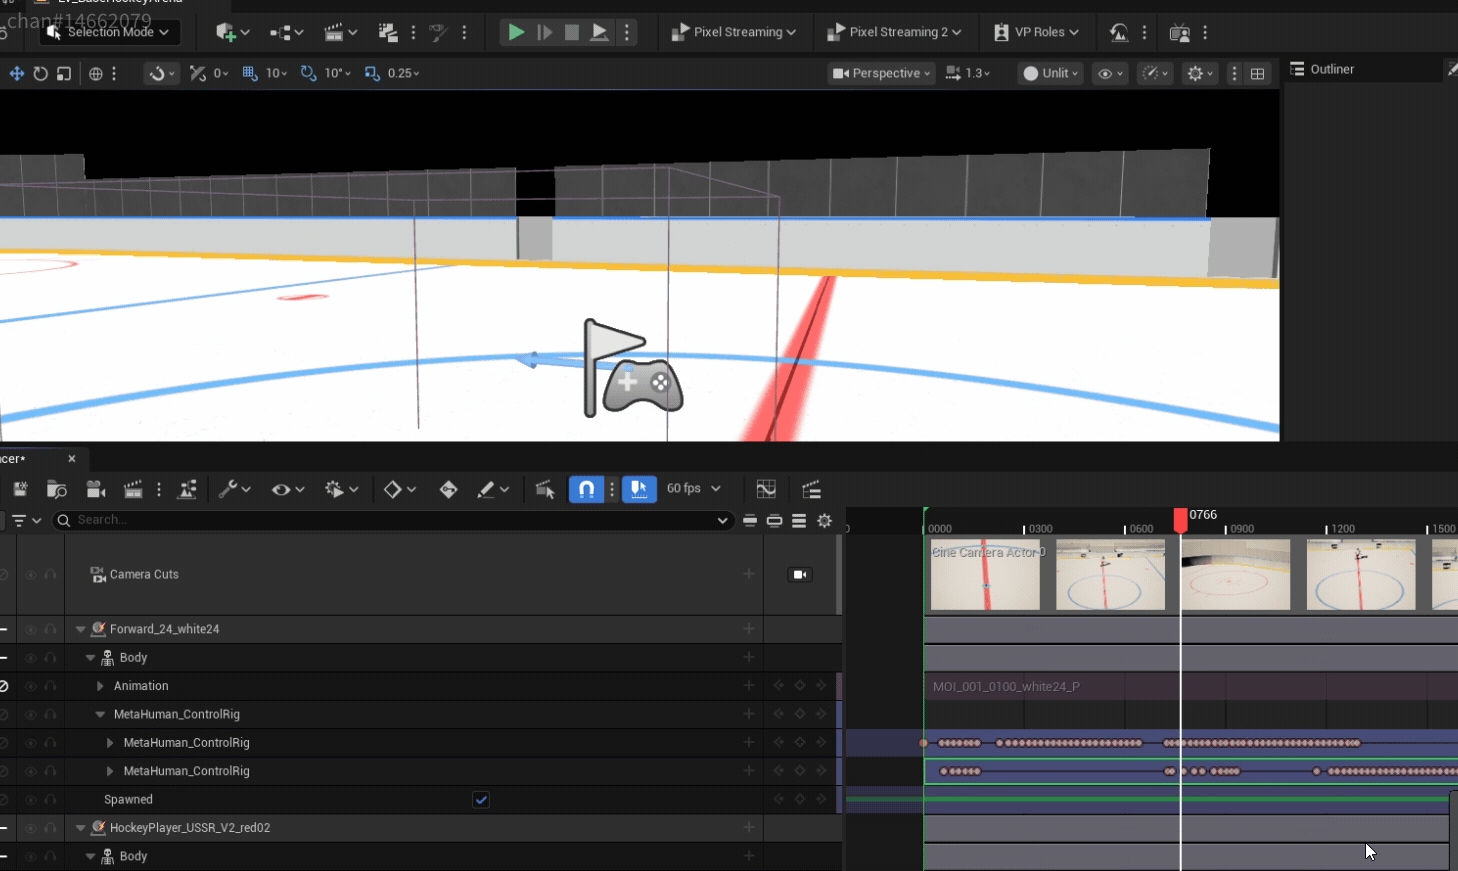
Task: Open the 60 fps frame rate dropdown
Action: (x=694, y=489)
